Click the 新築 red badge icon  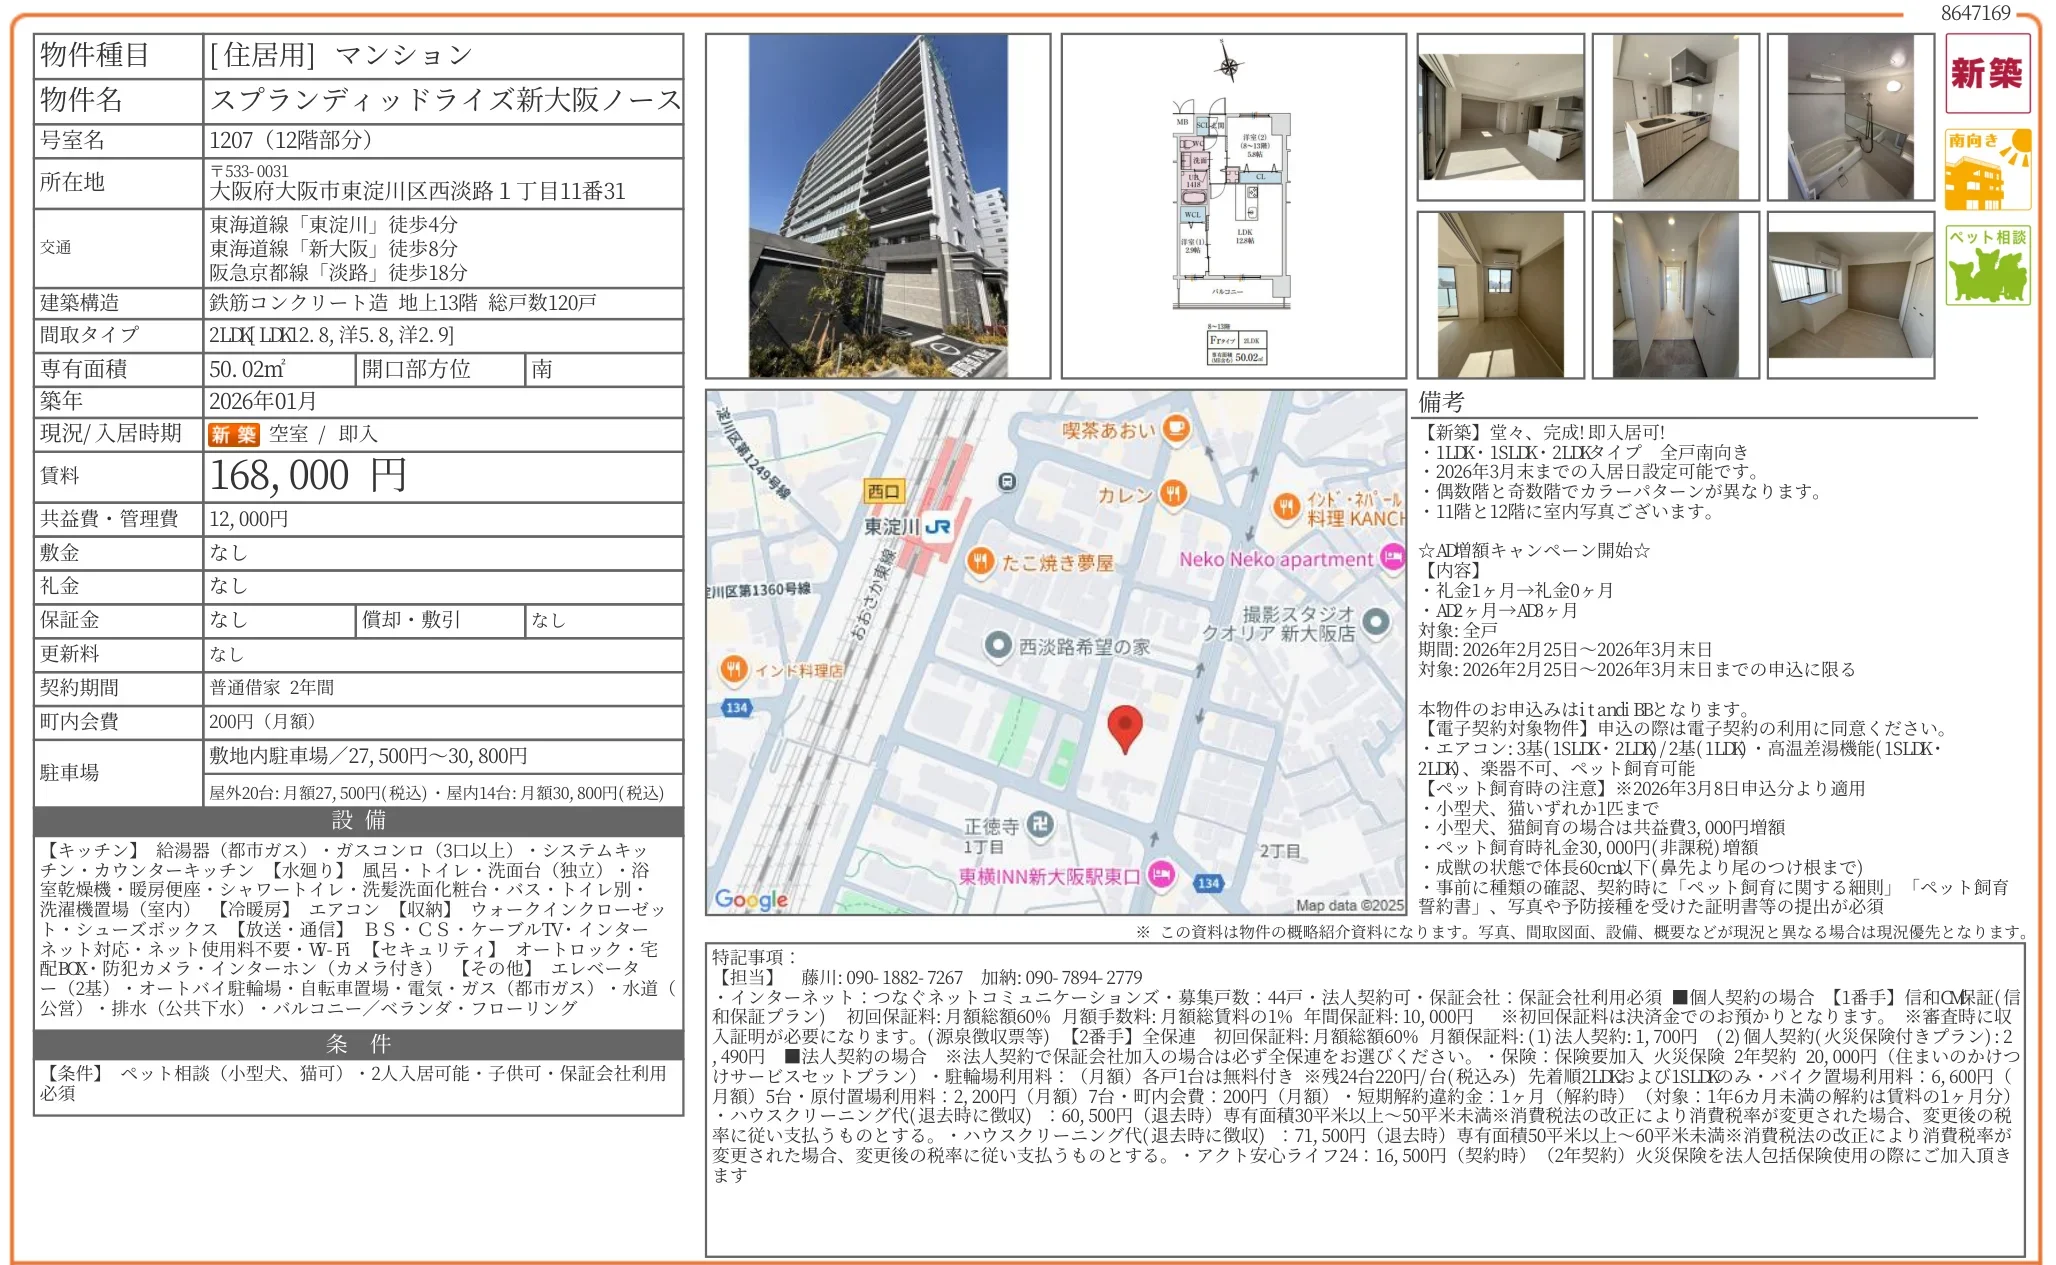1986,74
